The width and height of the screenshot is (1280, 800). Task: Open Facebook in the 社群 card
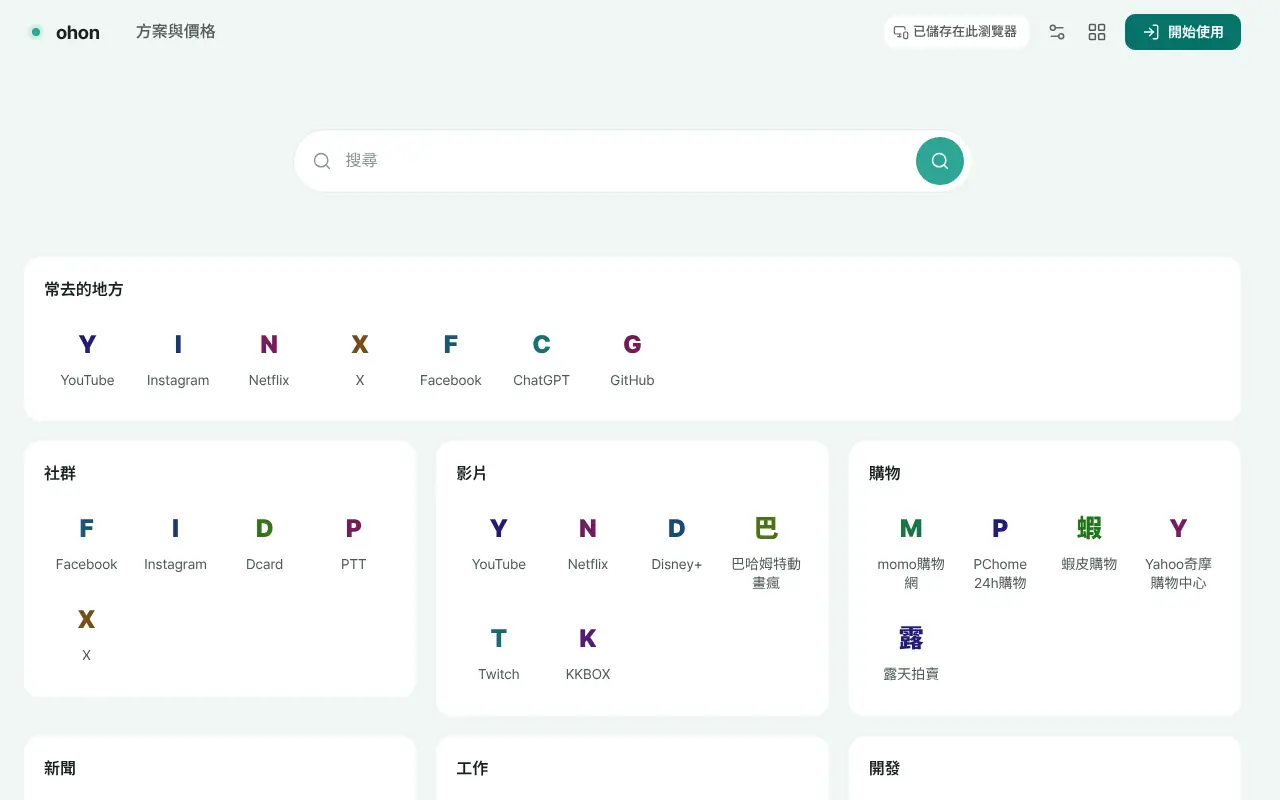point(87,544)
